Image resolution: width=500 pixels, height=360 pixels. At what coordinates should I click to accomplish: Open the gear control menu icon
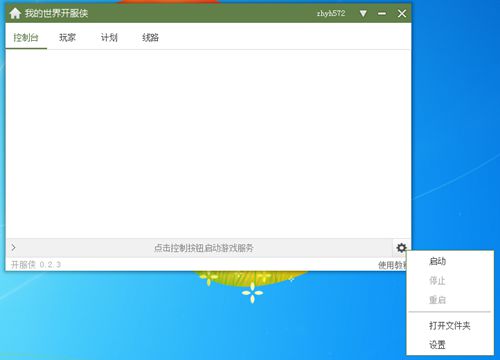401,248
